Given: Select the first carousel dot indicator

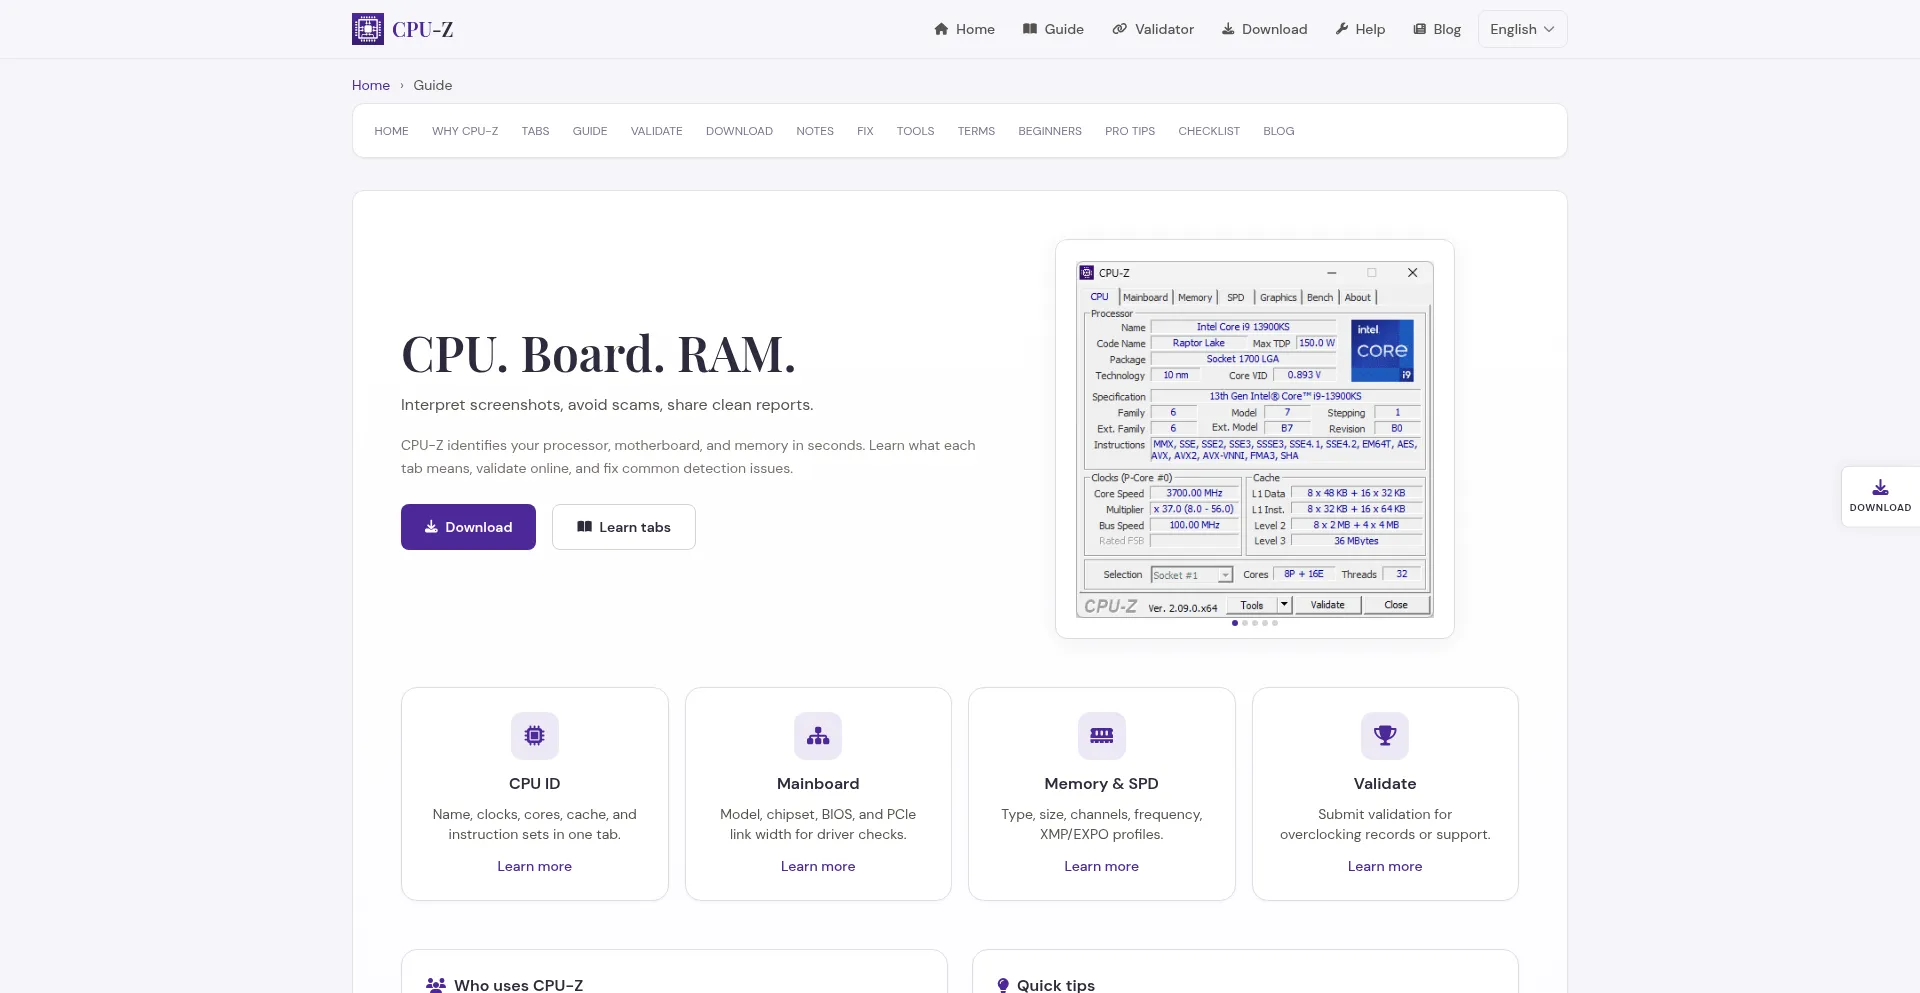Looking at the screenshot, I should coord(1235,623).
